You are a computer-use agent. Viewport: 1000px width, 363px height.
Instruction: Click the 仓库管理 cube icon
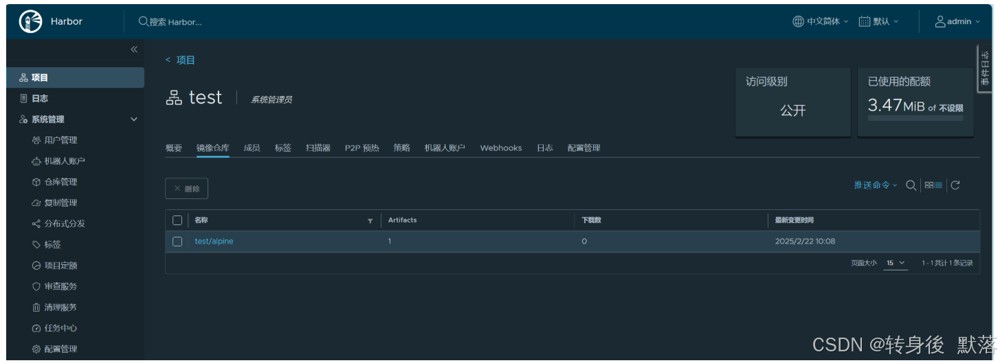click(36, 182)
